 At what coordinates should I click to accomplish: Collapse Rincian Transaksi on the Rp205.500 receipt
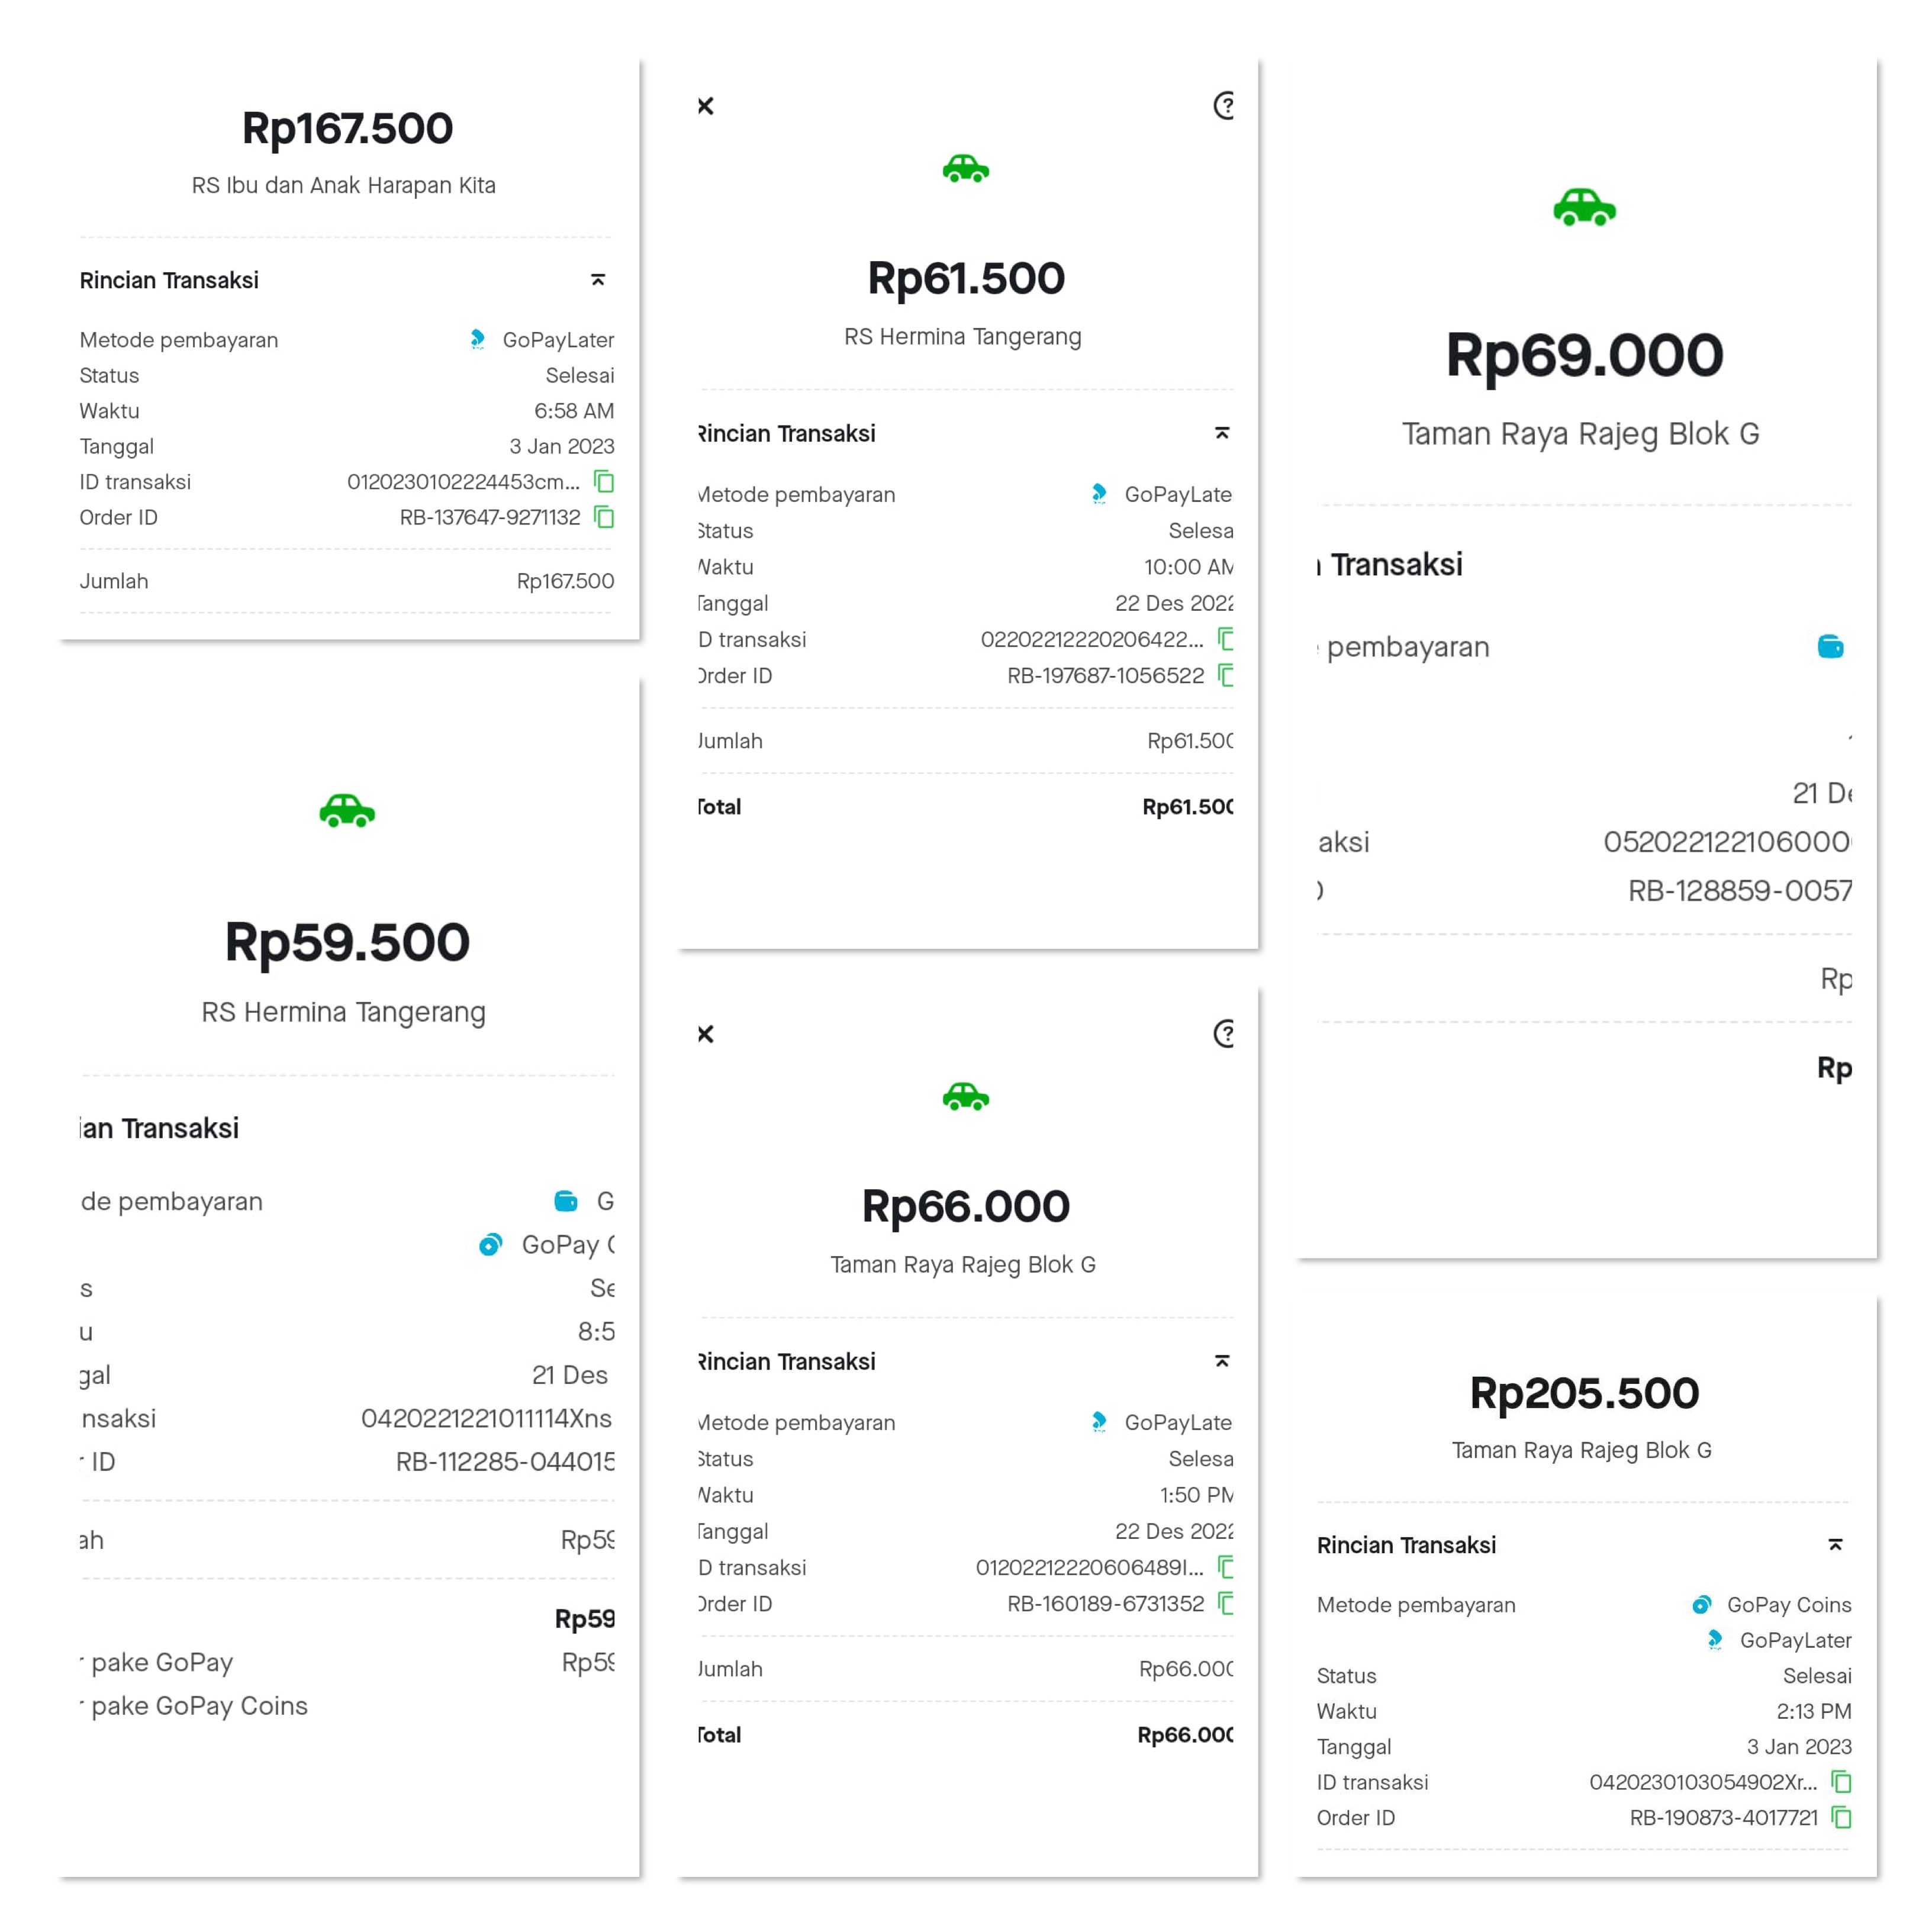point(1835,1545)
